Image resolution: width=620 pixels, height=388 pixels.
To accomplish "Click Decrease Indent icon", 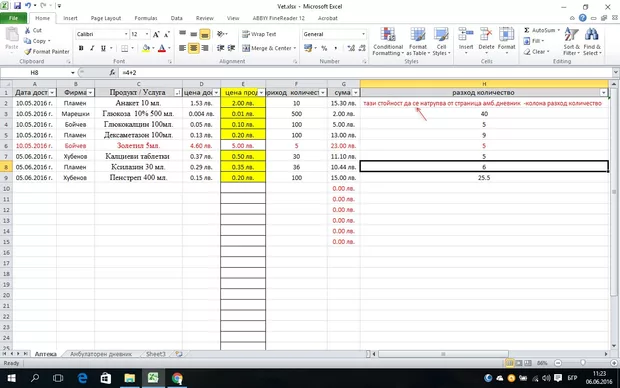I will (x=221, y=48).
